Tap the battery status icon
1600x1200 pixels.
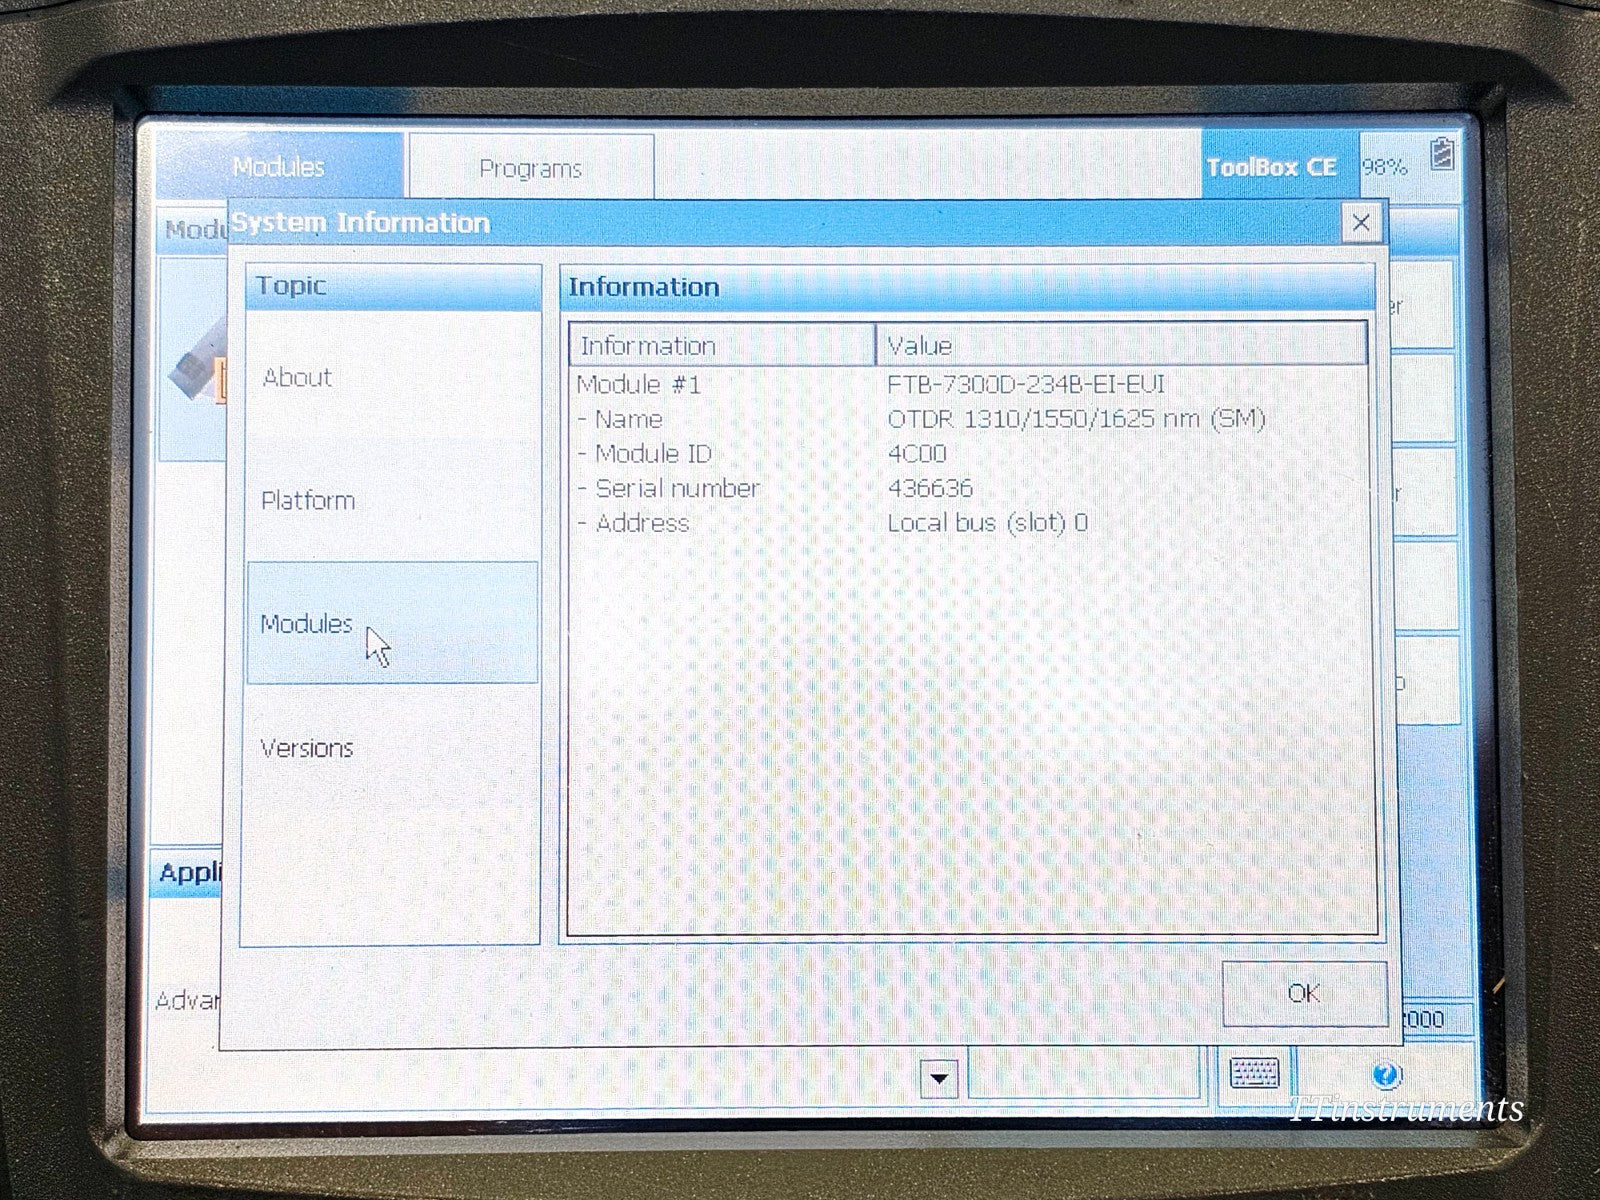(x=1443, y=155)
